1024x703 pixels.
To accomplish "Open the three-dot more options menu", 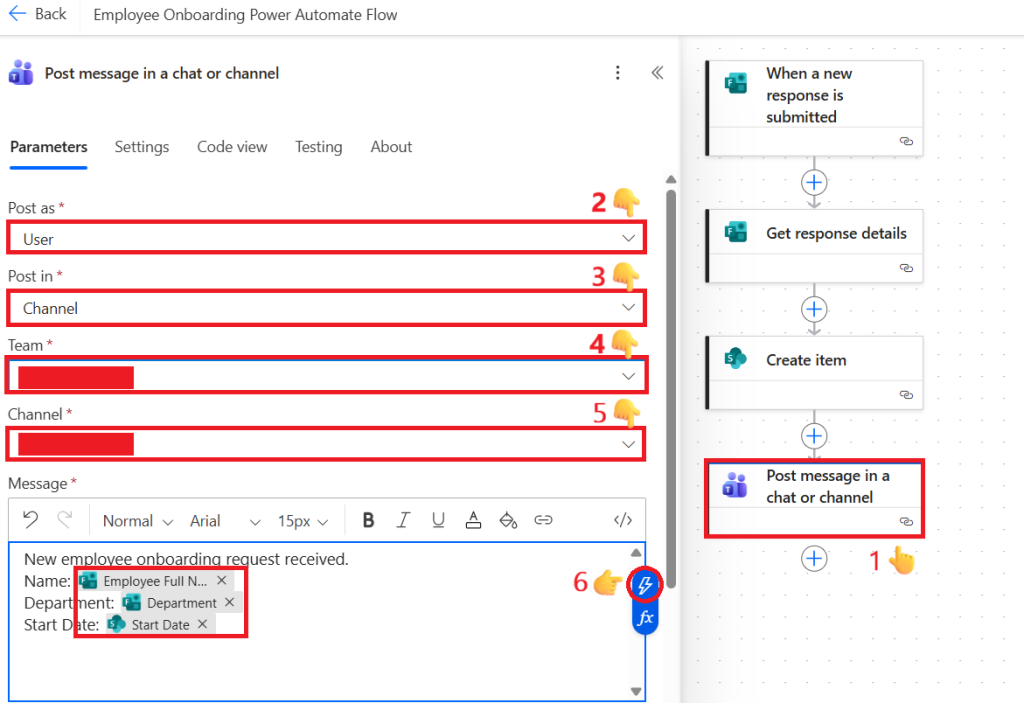I will coord(618,73).
